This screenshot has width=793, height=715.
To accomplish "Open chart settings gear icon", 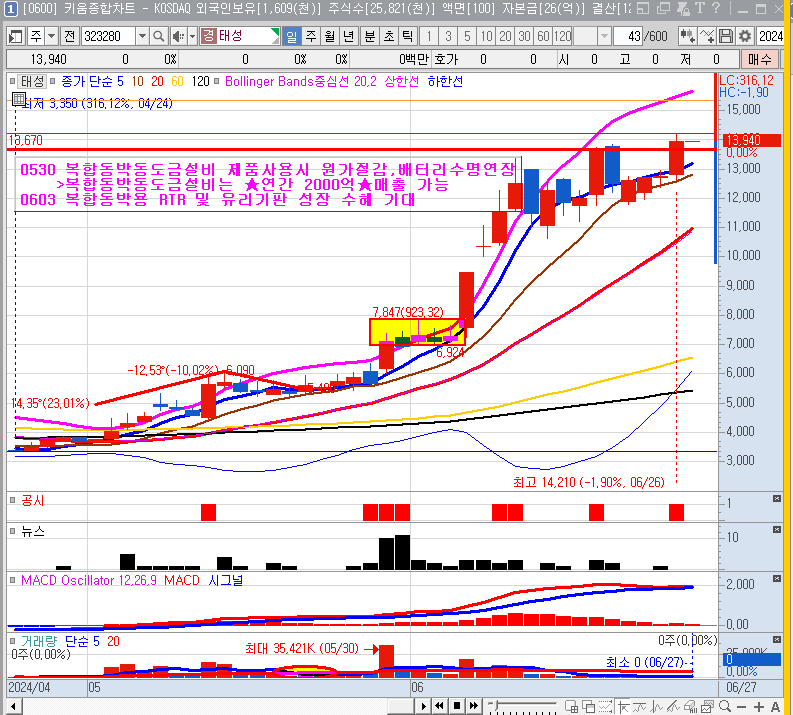I will point(745,36).
